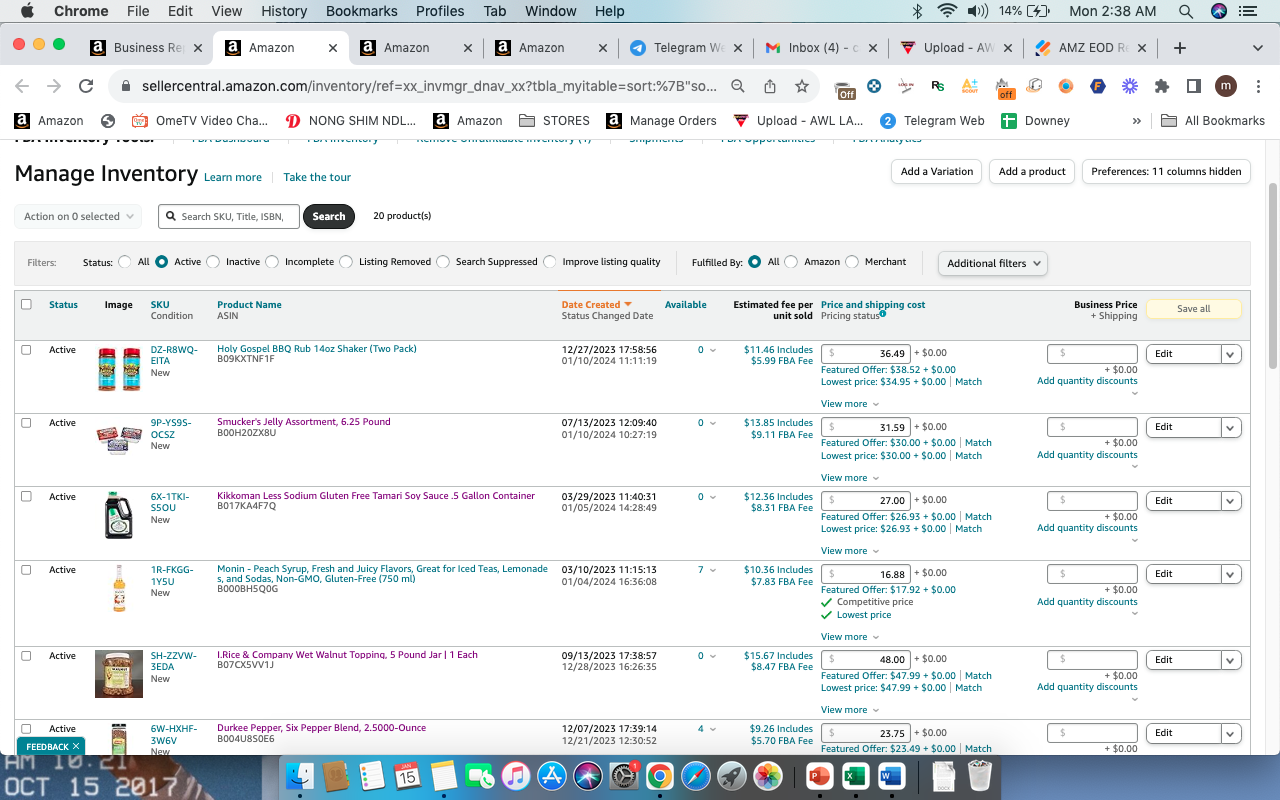Open the App Store from the Dock

[x=552, y=776]
